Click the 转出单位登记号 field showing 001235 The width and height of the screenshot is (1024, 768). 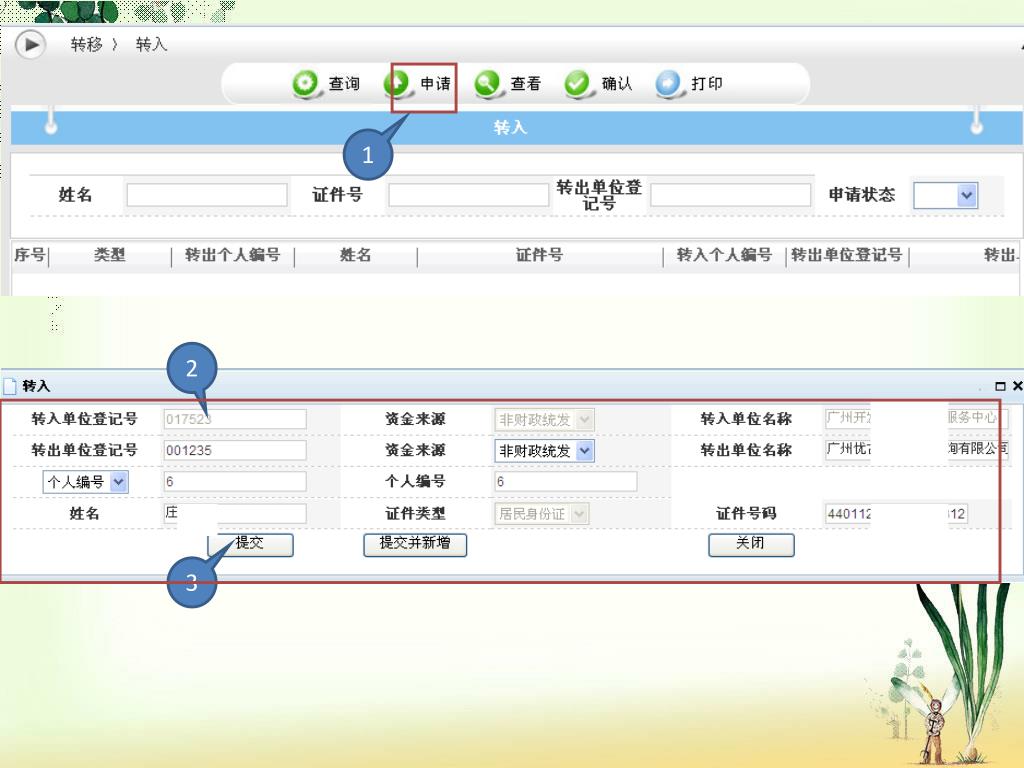point(234,450)
